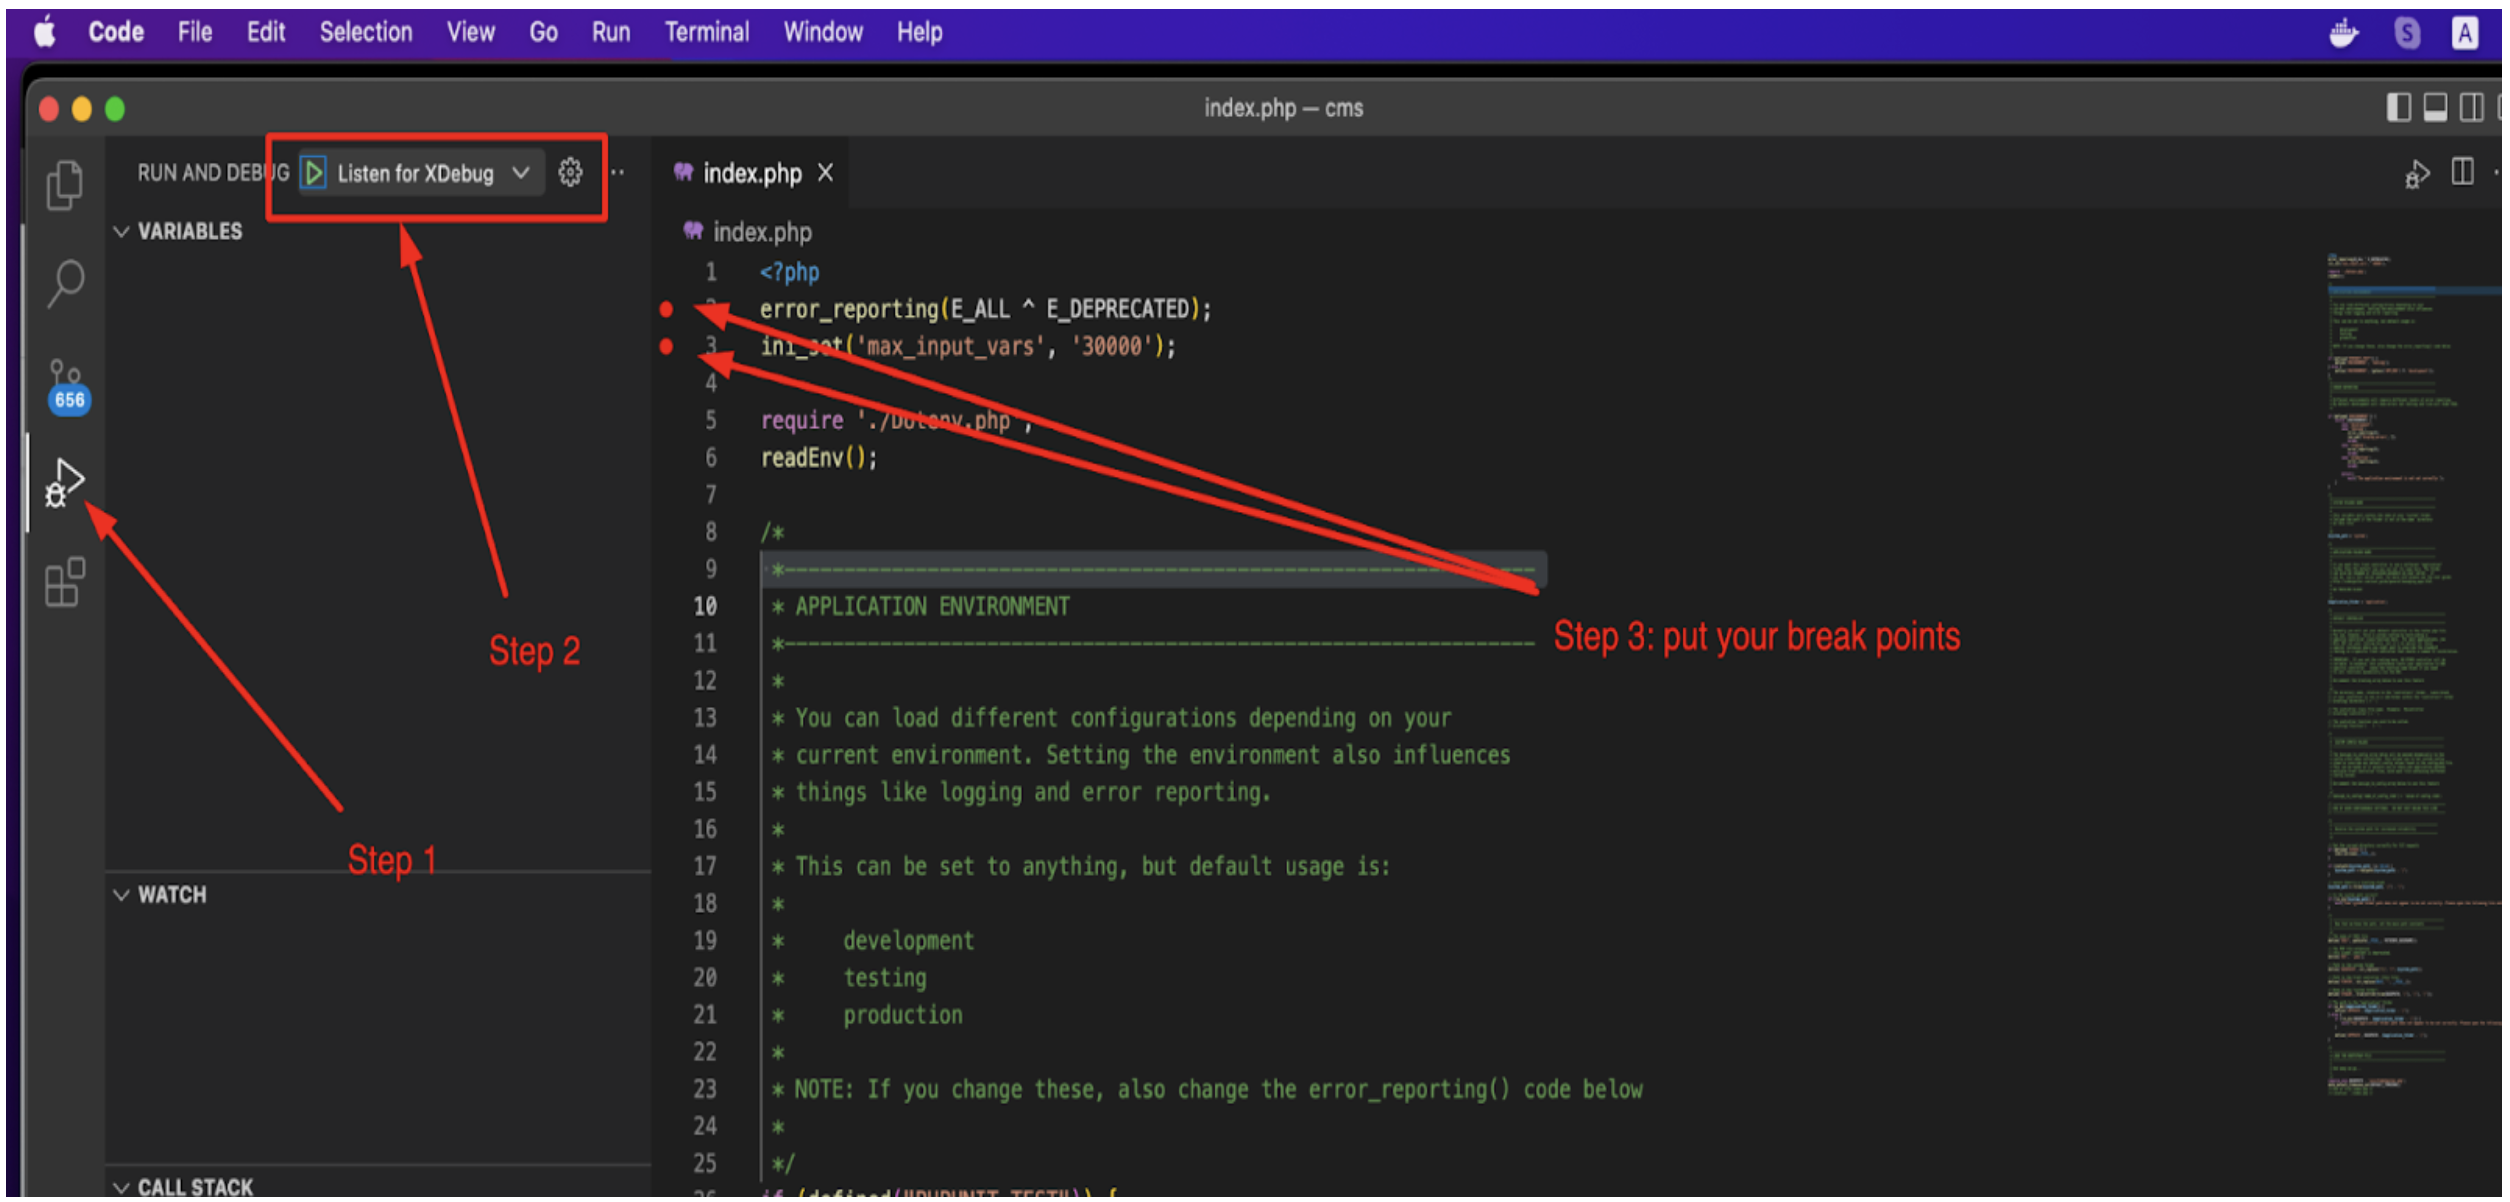Open launch.json via gear icon
The image size is (2510, 1202).
(571, 174)
